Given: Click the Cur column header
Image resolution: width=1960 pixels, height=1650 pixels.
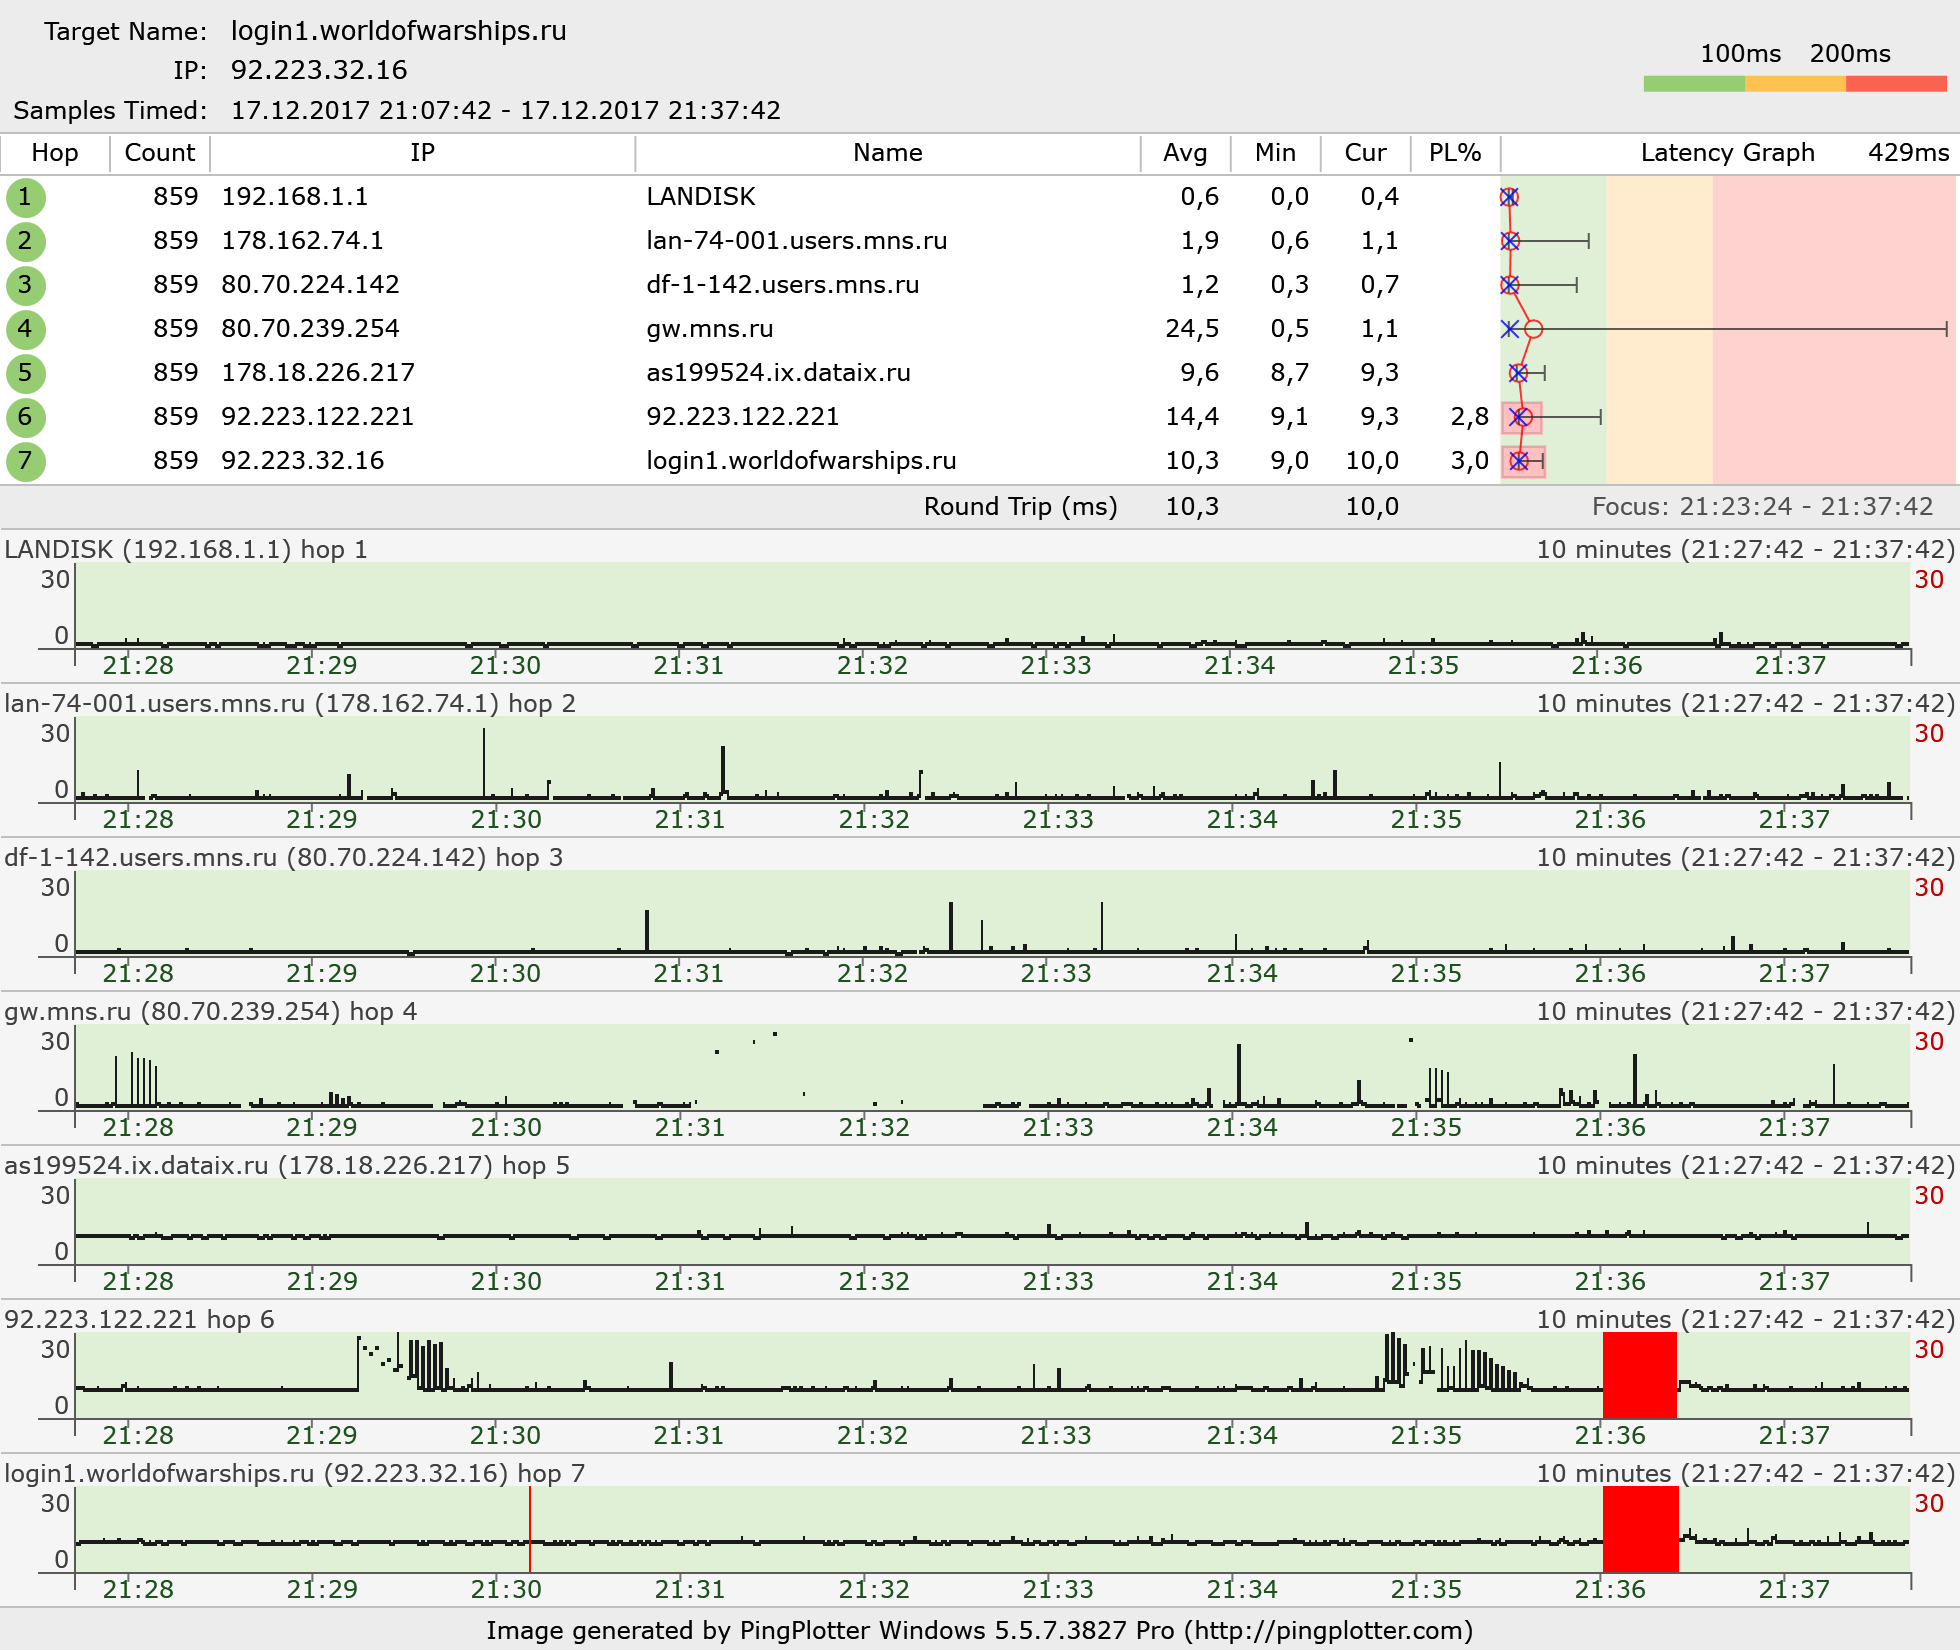Looking at the screenshot, I should (x=1365, y=153).
